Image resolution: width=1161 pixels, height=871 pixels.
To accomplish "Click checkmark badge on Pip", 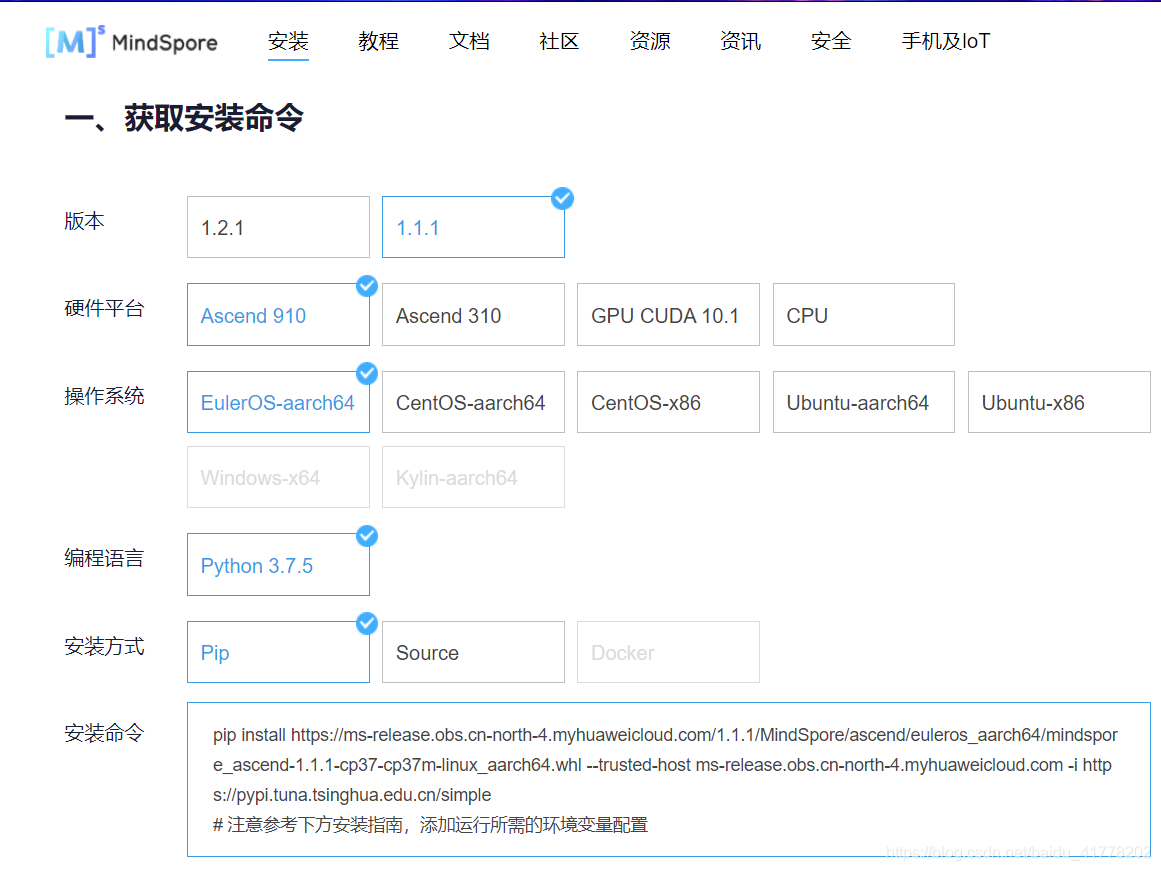I will (367, 624).
